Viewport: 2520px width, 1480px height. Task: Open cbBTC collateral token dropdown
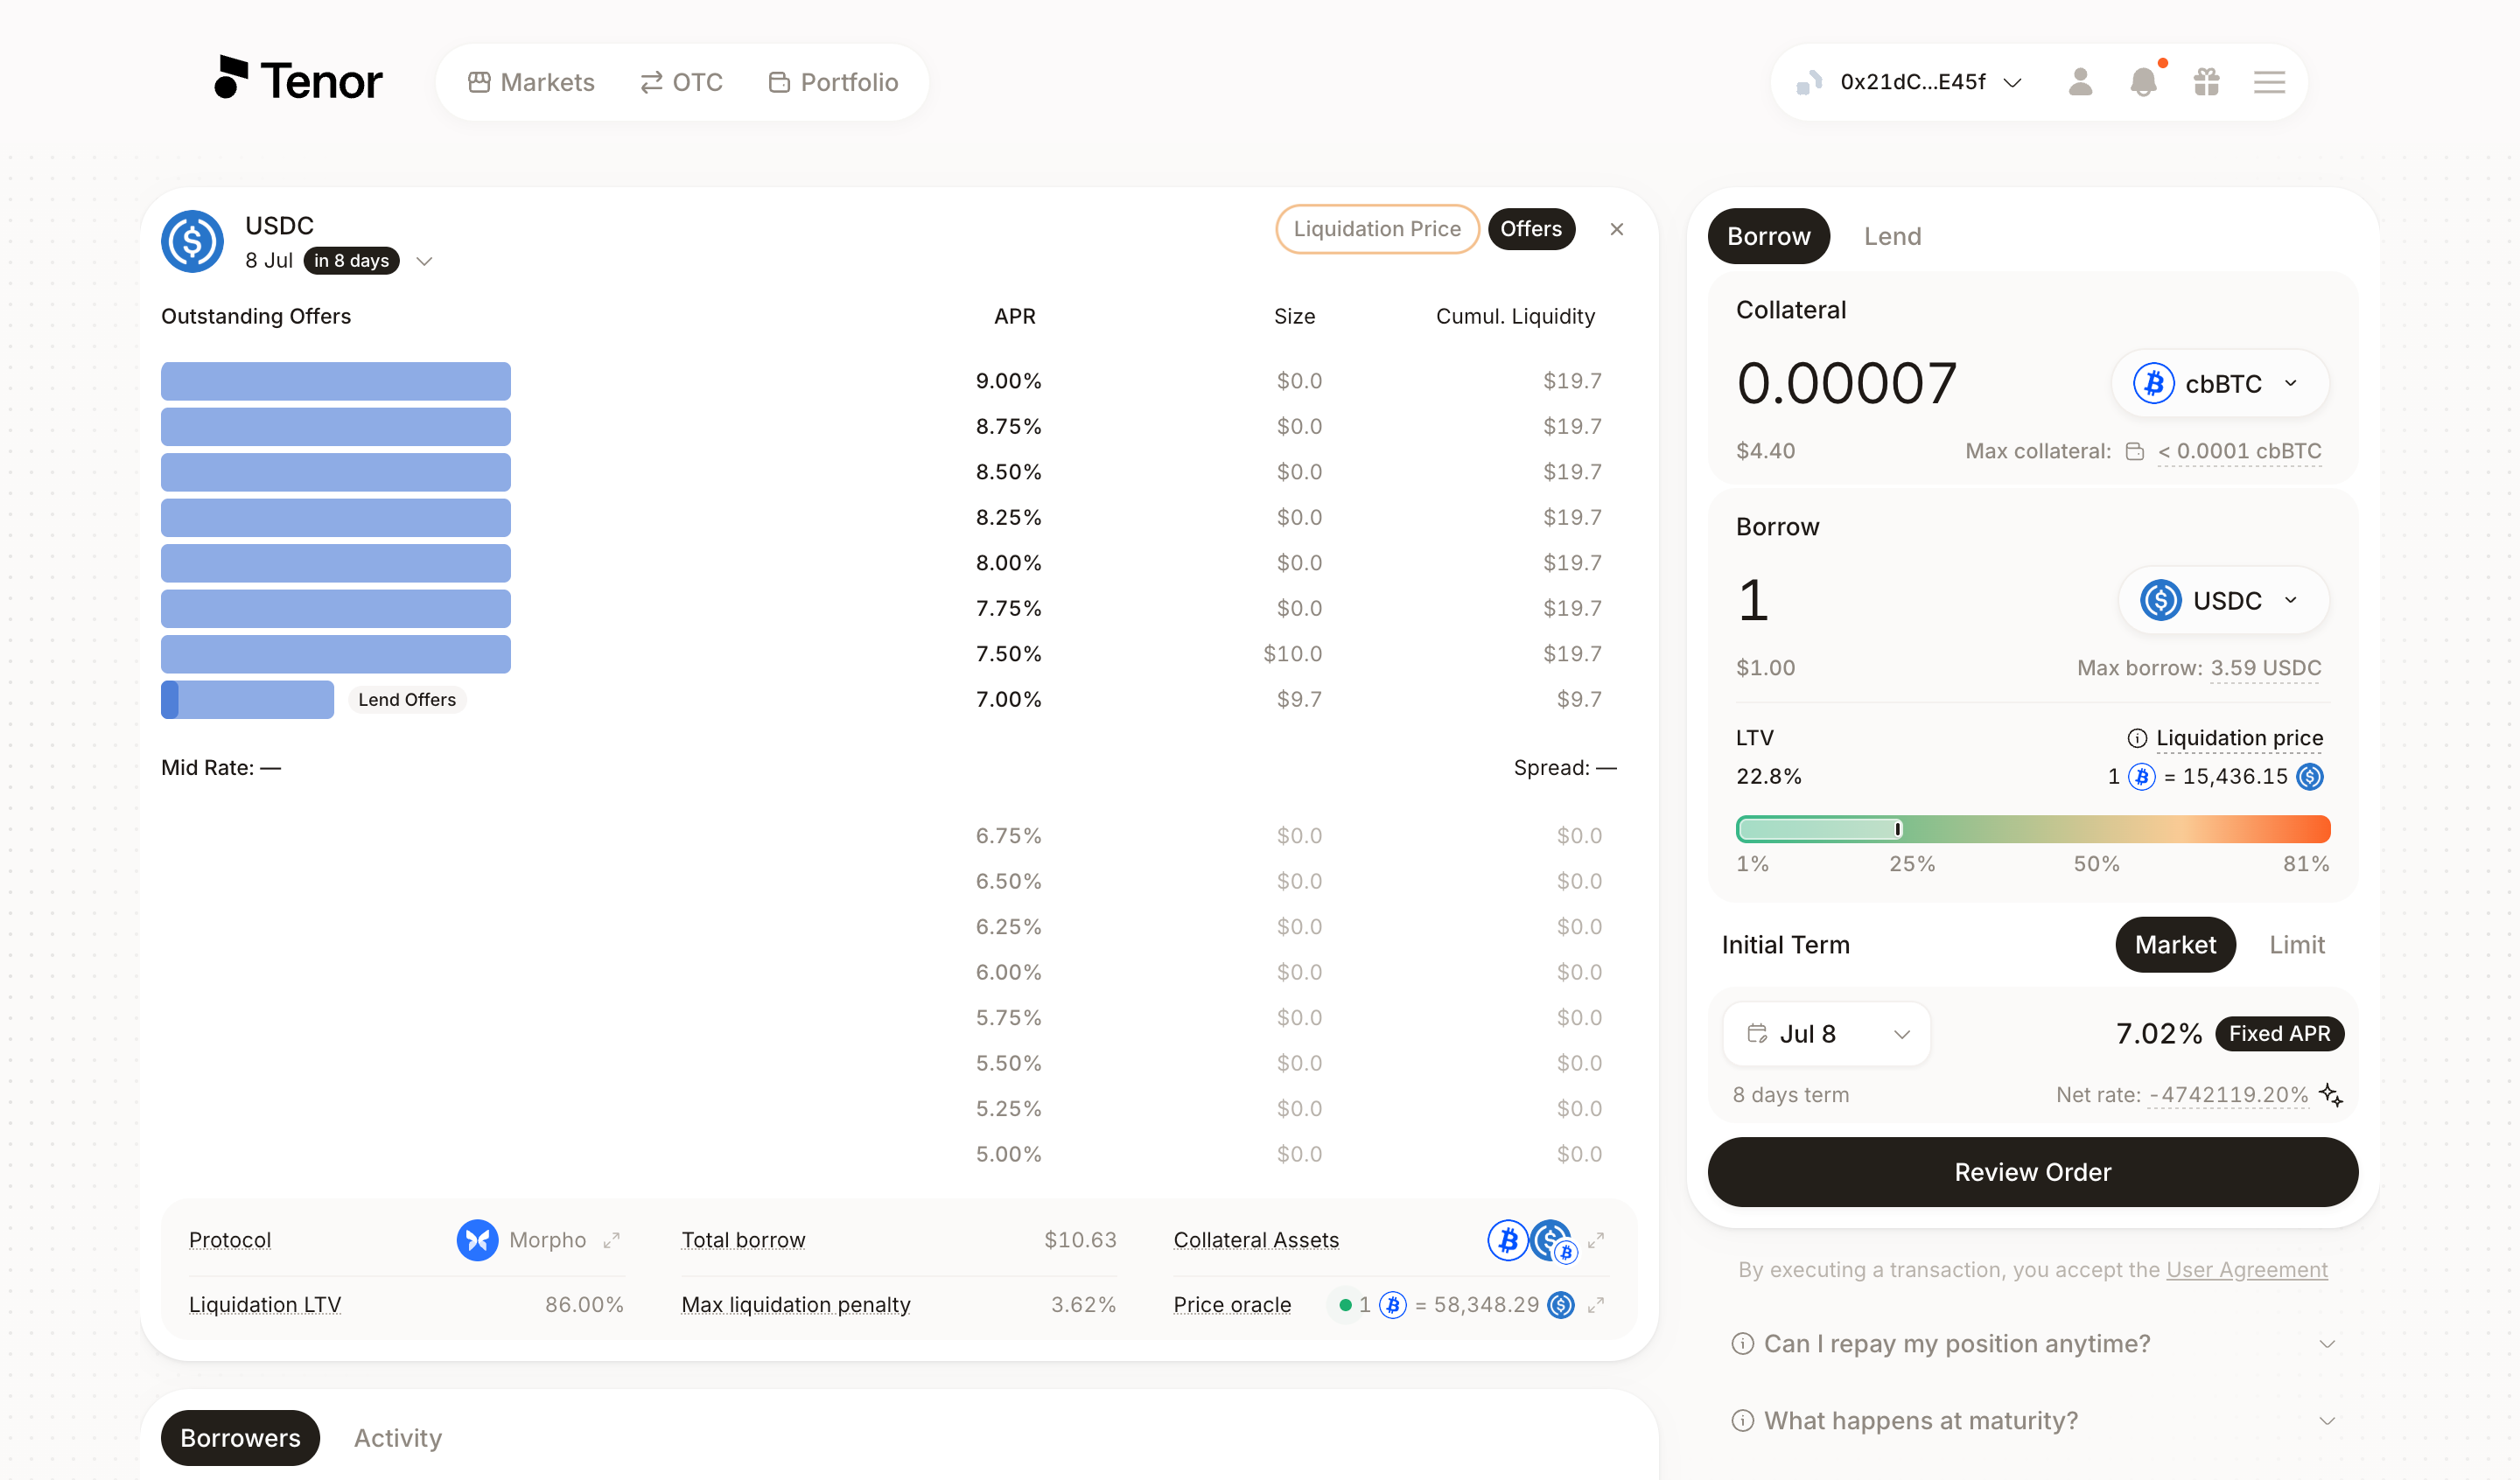tap(2220, 383)
